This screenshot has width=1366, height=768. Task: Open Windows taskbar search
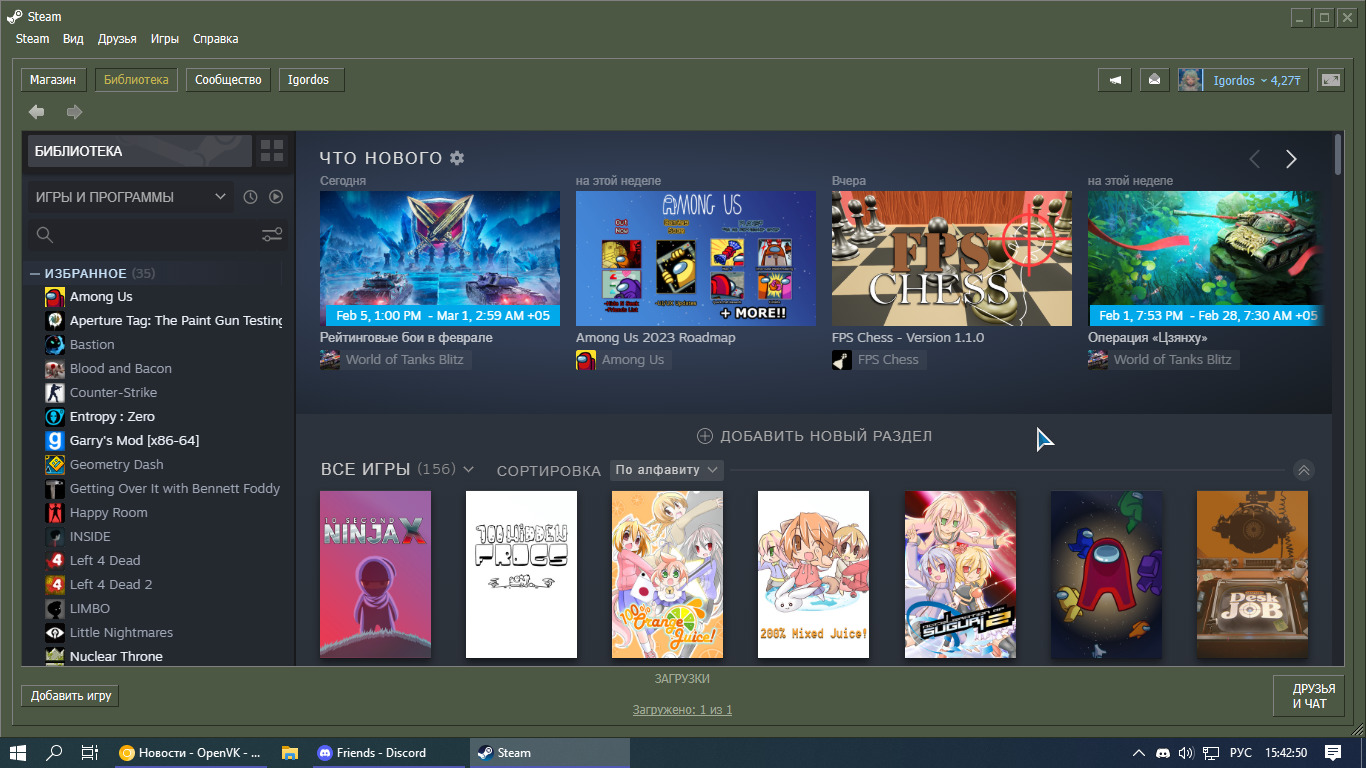(54, 753)
